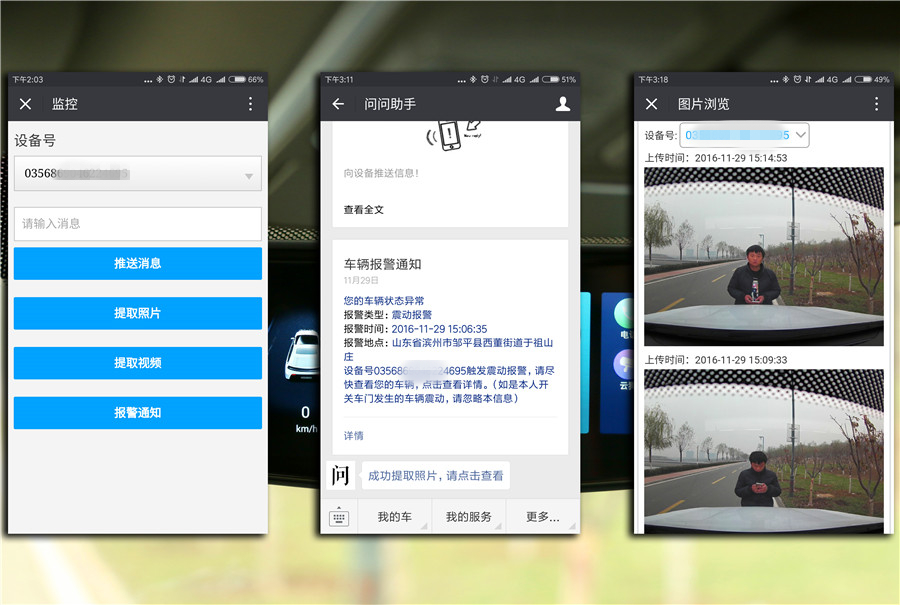Screen dimensions: 900x605
Task: Open the 我的服务 bottom menu
Action: (x=468, y=517)
